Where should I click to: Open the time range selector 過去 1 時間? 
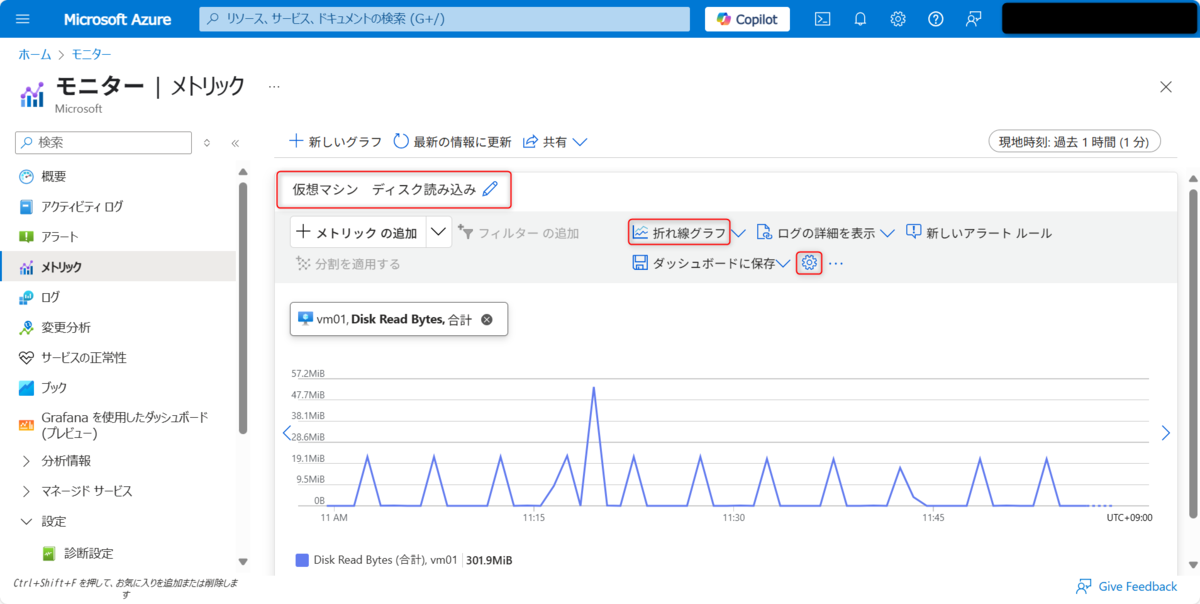click(x=1074, y=142)
